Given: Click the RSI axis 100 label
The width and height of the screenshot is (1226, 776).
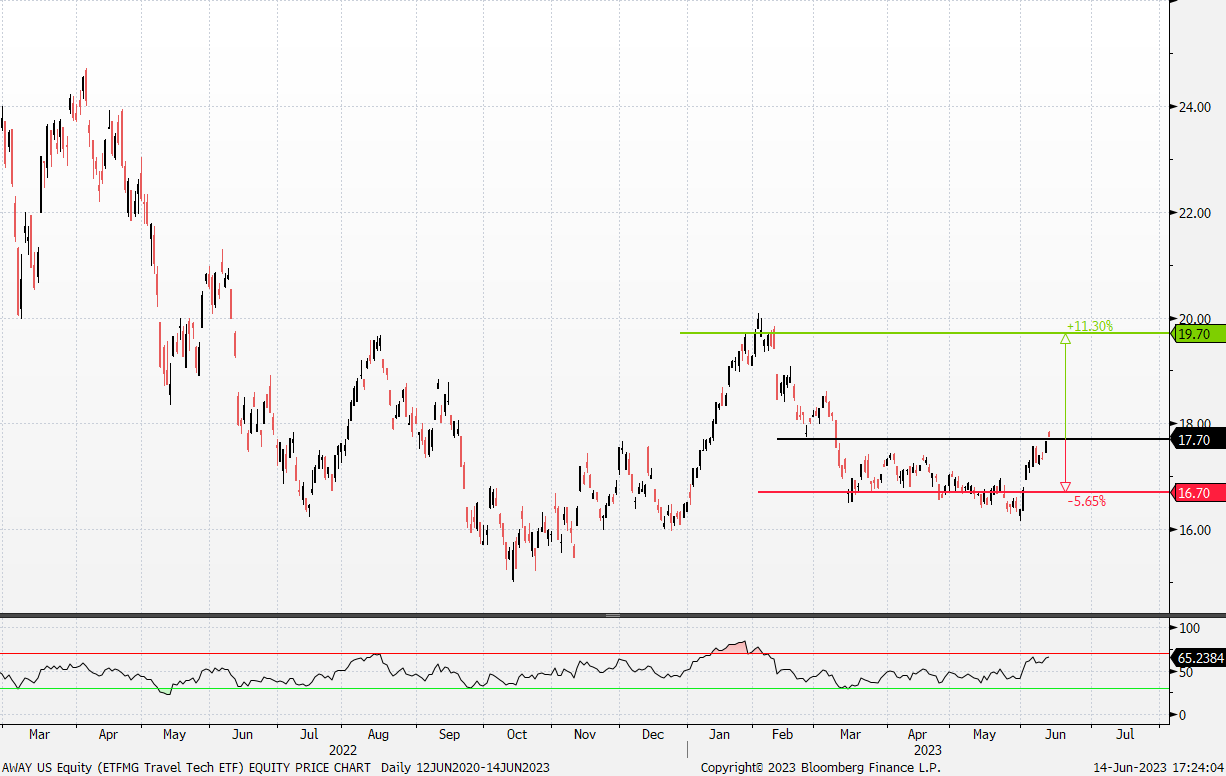Looking at the screenshot, I should click(x=1189, y=628).
